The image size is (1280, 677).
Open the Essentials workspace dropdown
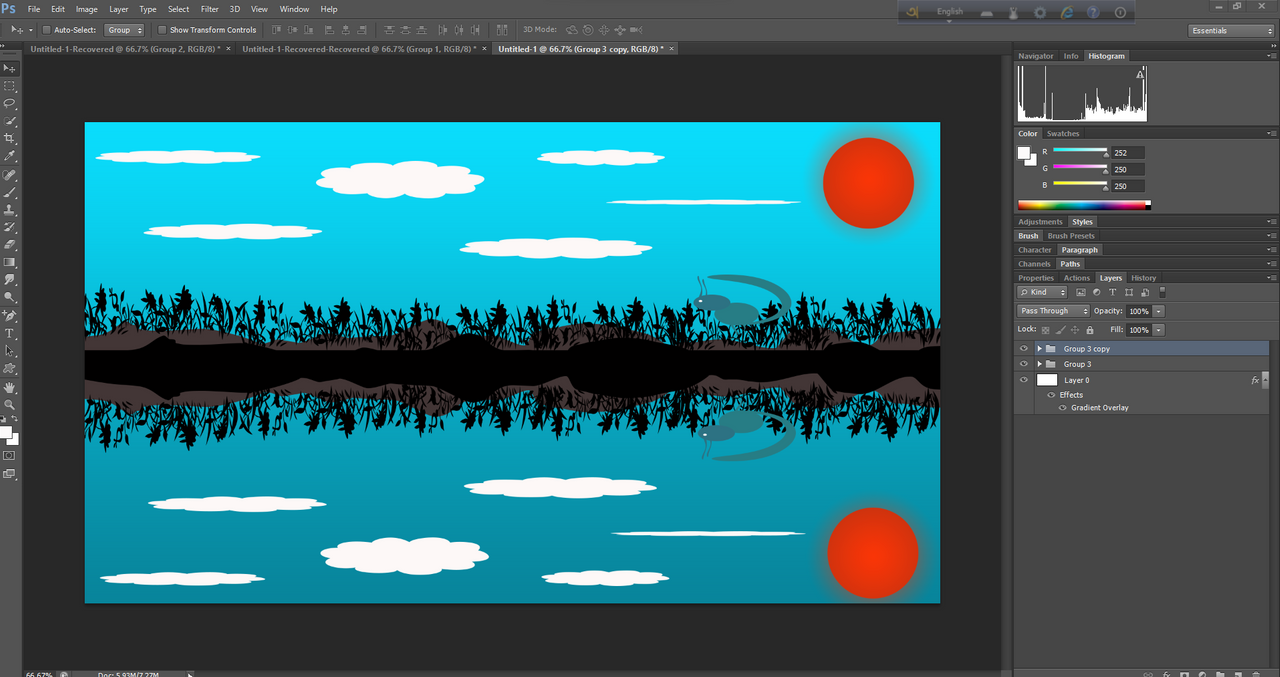coord(1232,31)
